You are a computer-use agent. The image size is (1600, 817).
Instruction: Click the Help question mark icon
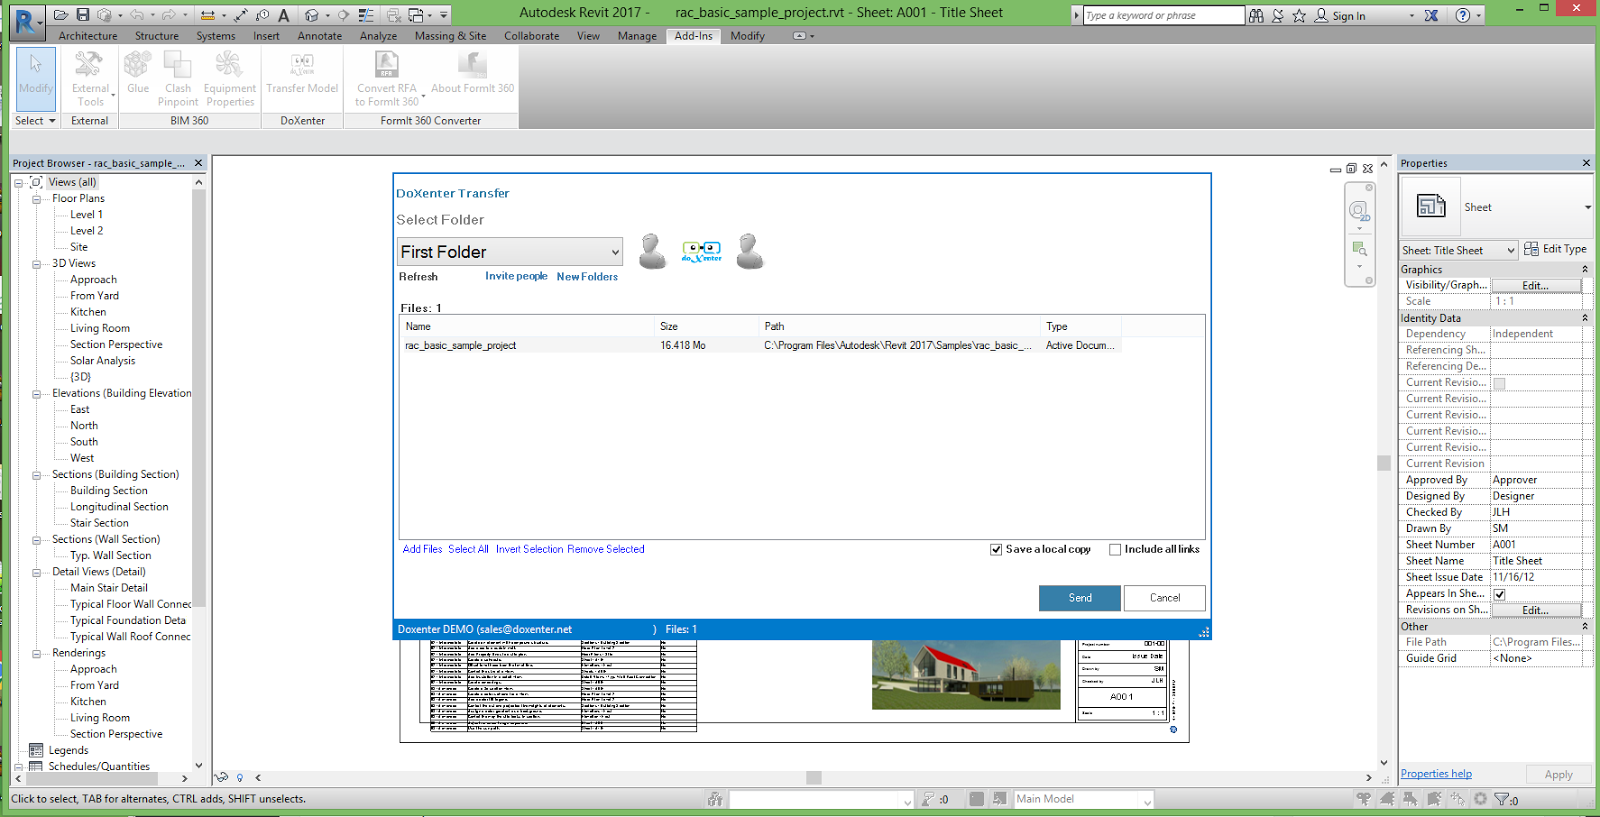coord(1463,15)
